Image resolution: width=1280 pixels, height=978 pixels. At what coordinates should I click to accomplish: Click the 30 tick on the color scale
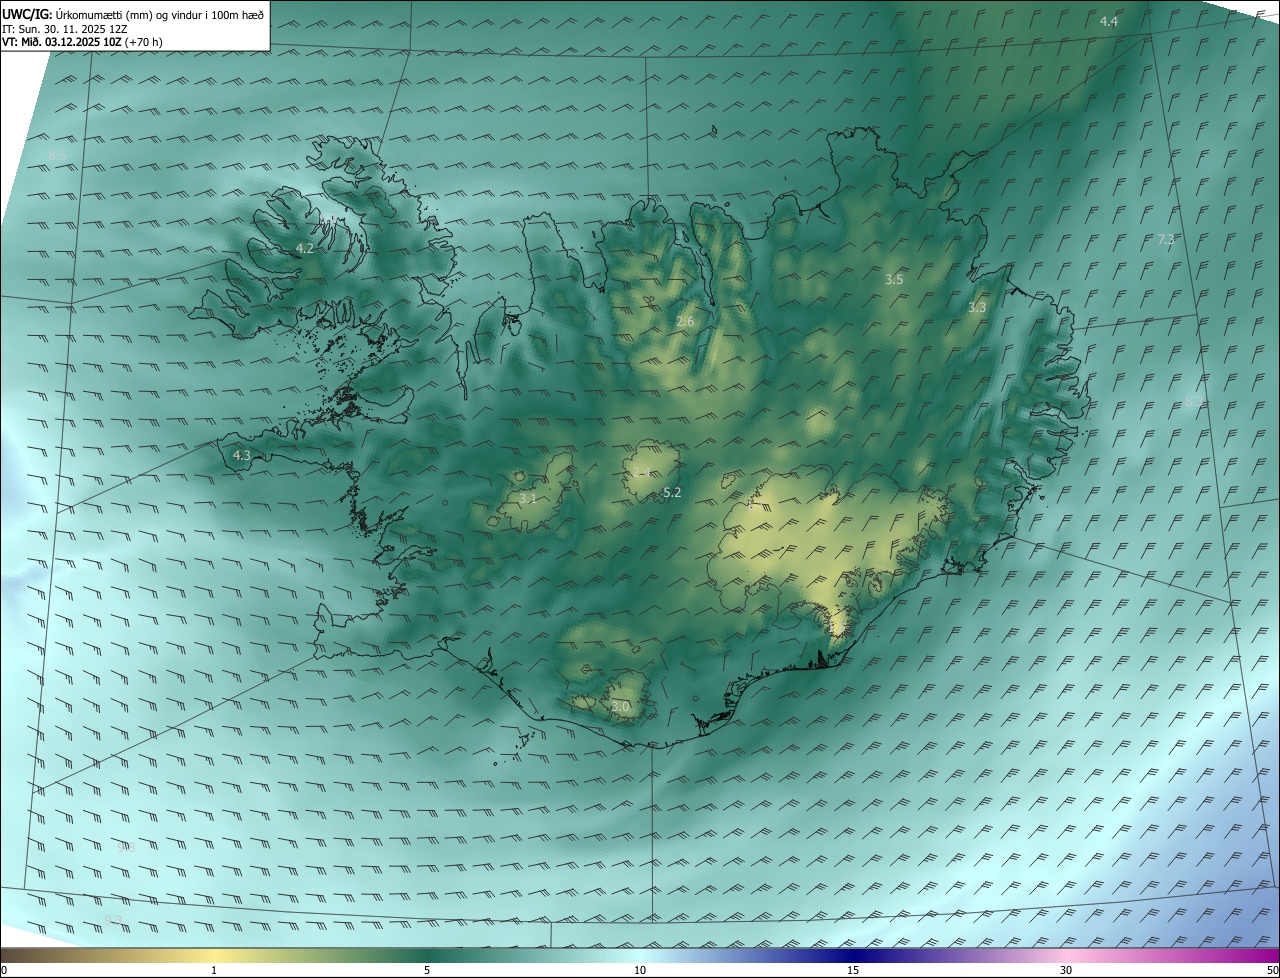click(x=1066, y=970)
